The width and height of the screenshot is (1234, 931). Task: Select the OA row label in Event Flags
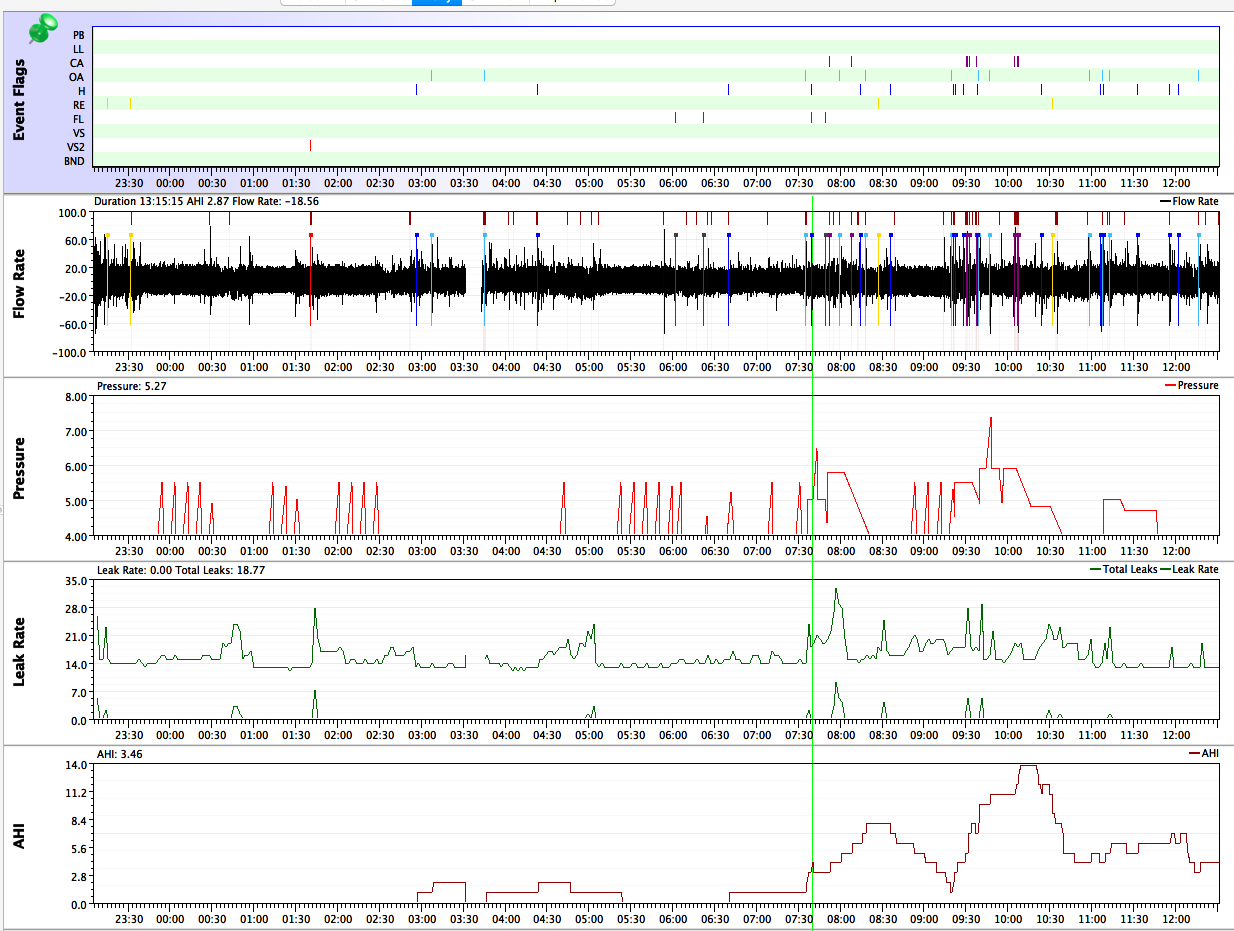(x=77, y=76)
